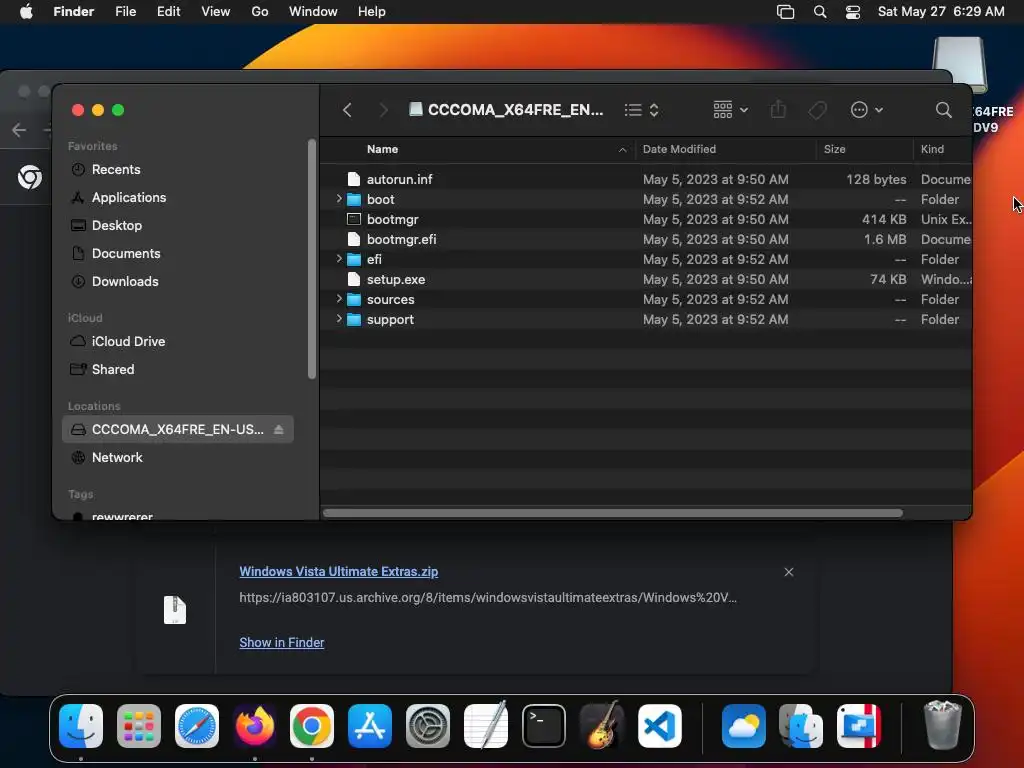This screenshot has width=1024, height=768.
Task: Eject the CCCOMA_X64FRE_EN-US volume
Action: [279, 430]
